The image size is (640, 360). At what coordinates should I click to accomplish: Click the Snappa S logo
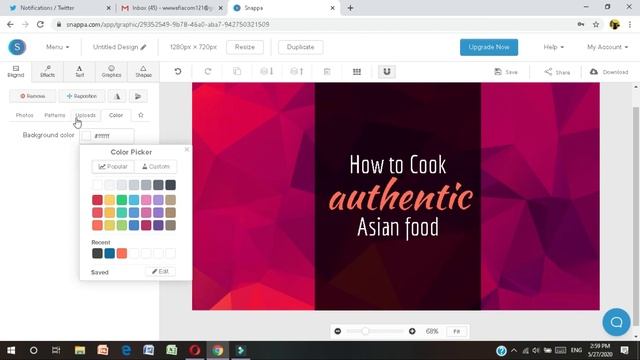(x=17, y=47)
